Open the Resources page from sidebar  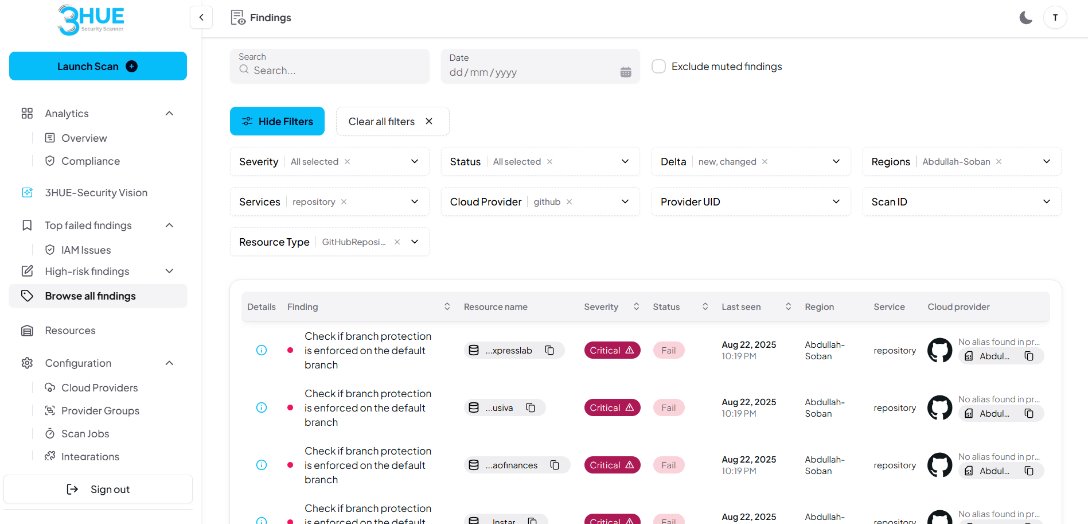[70, 330]
